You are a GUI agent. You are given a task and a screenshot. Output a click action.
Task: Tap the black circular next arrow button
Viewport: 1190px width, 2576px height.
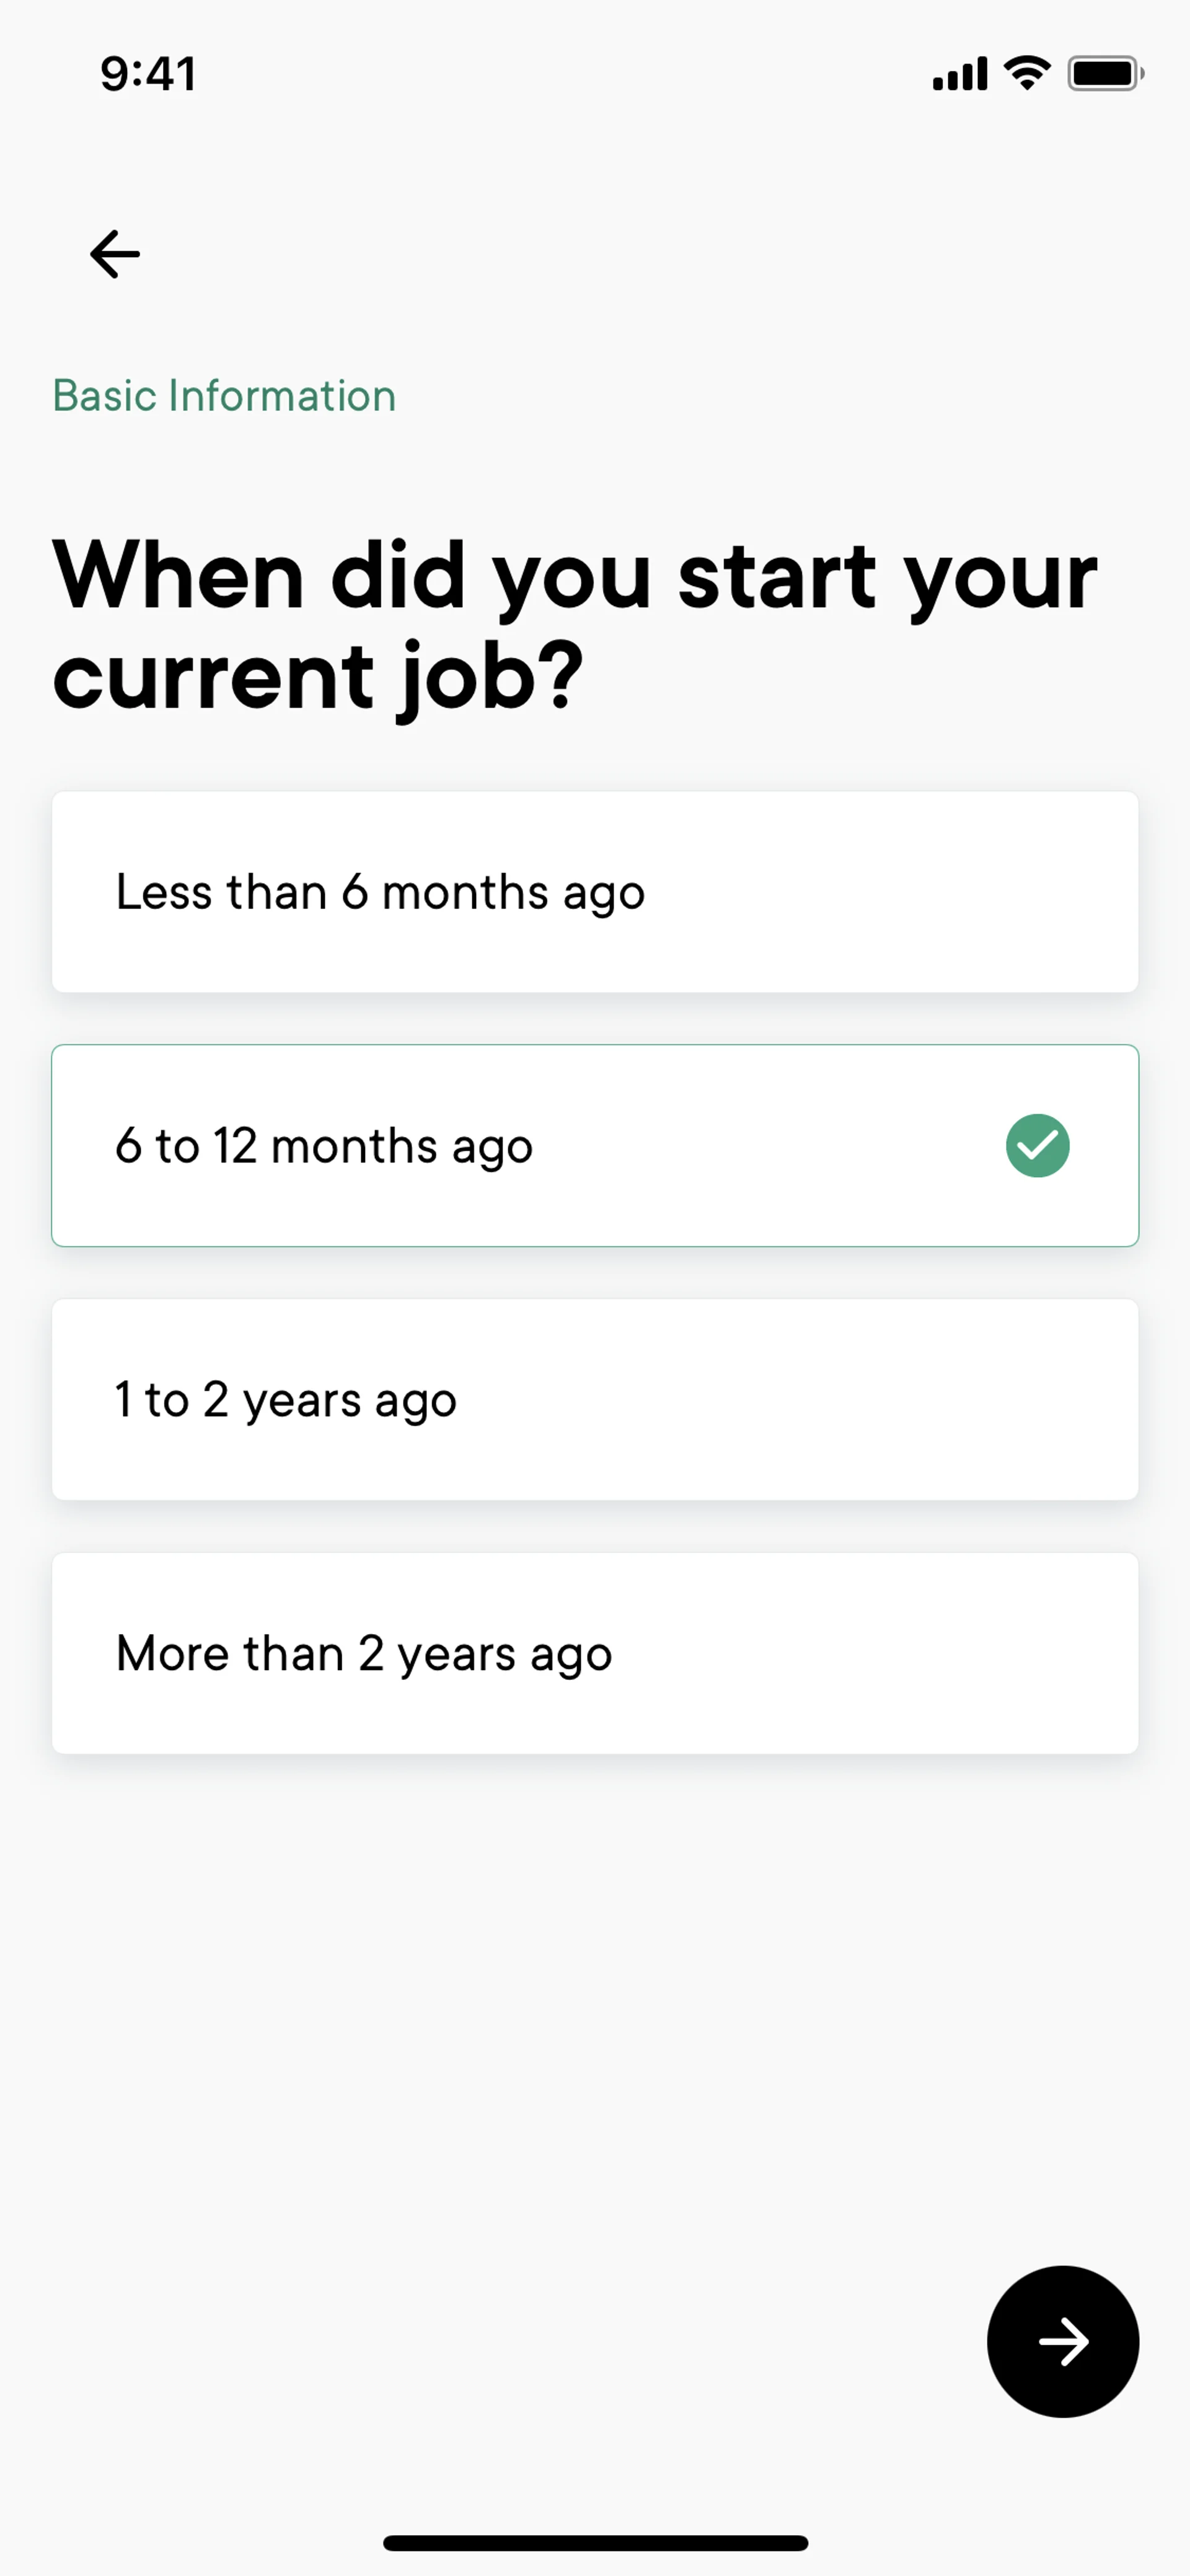pos(1062,2341)
